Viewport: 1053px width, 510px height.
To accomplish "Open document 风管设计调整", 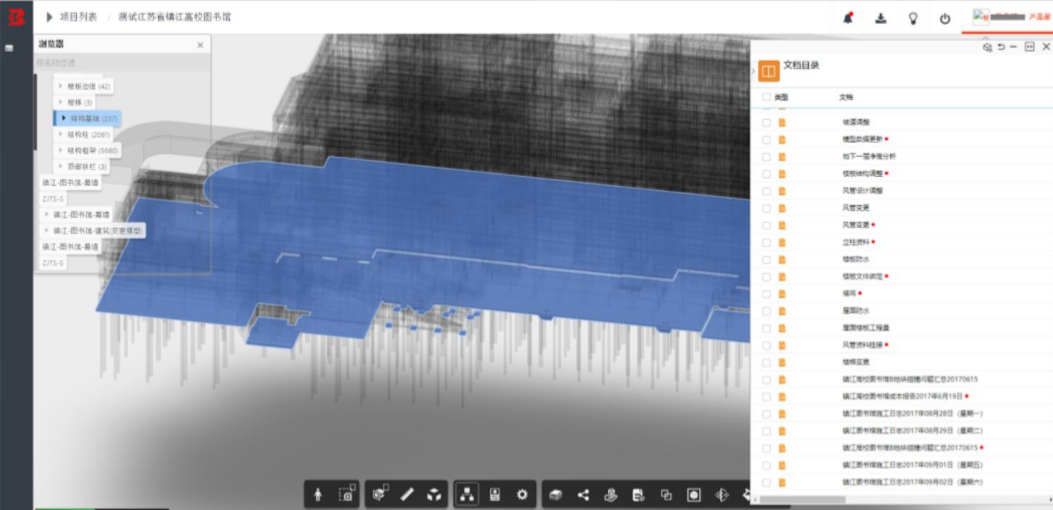I will pyautogui.click(x=862, y=191).
